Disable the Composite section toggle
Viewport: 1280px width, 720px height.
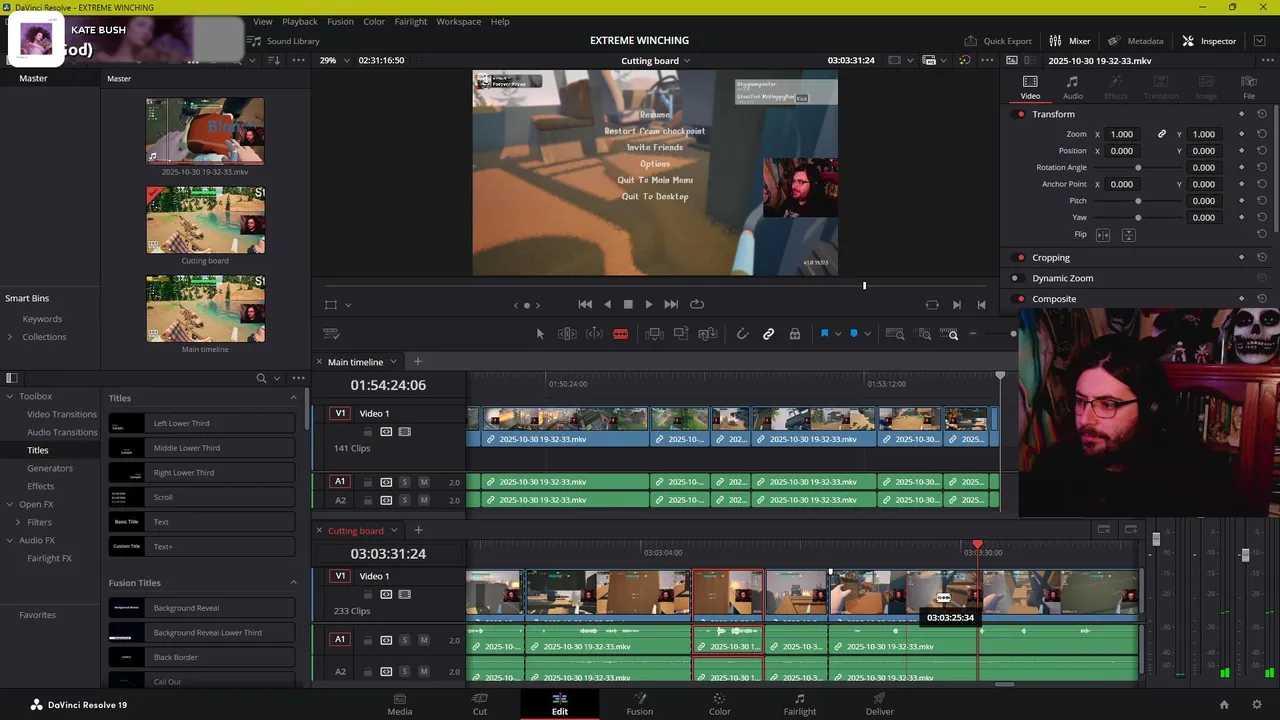point(1020,299)
